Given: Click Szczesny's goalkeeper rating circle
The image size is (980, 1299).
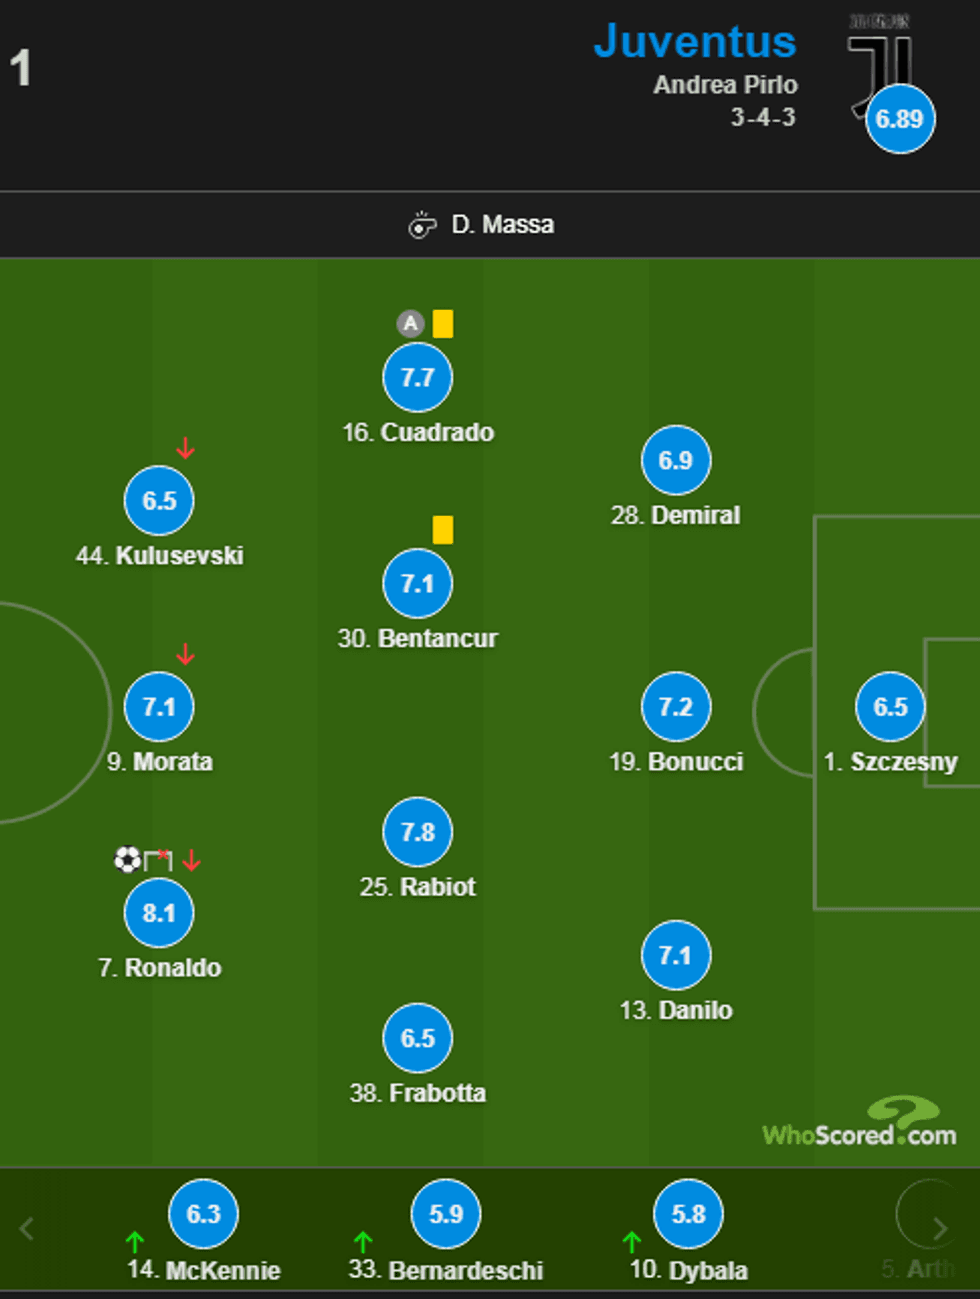Looking at the screenshot, I should 890,707.
